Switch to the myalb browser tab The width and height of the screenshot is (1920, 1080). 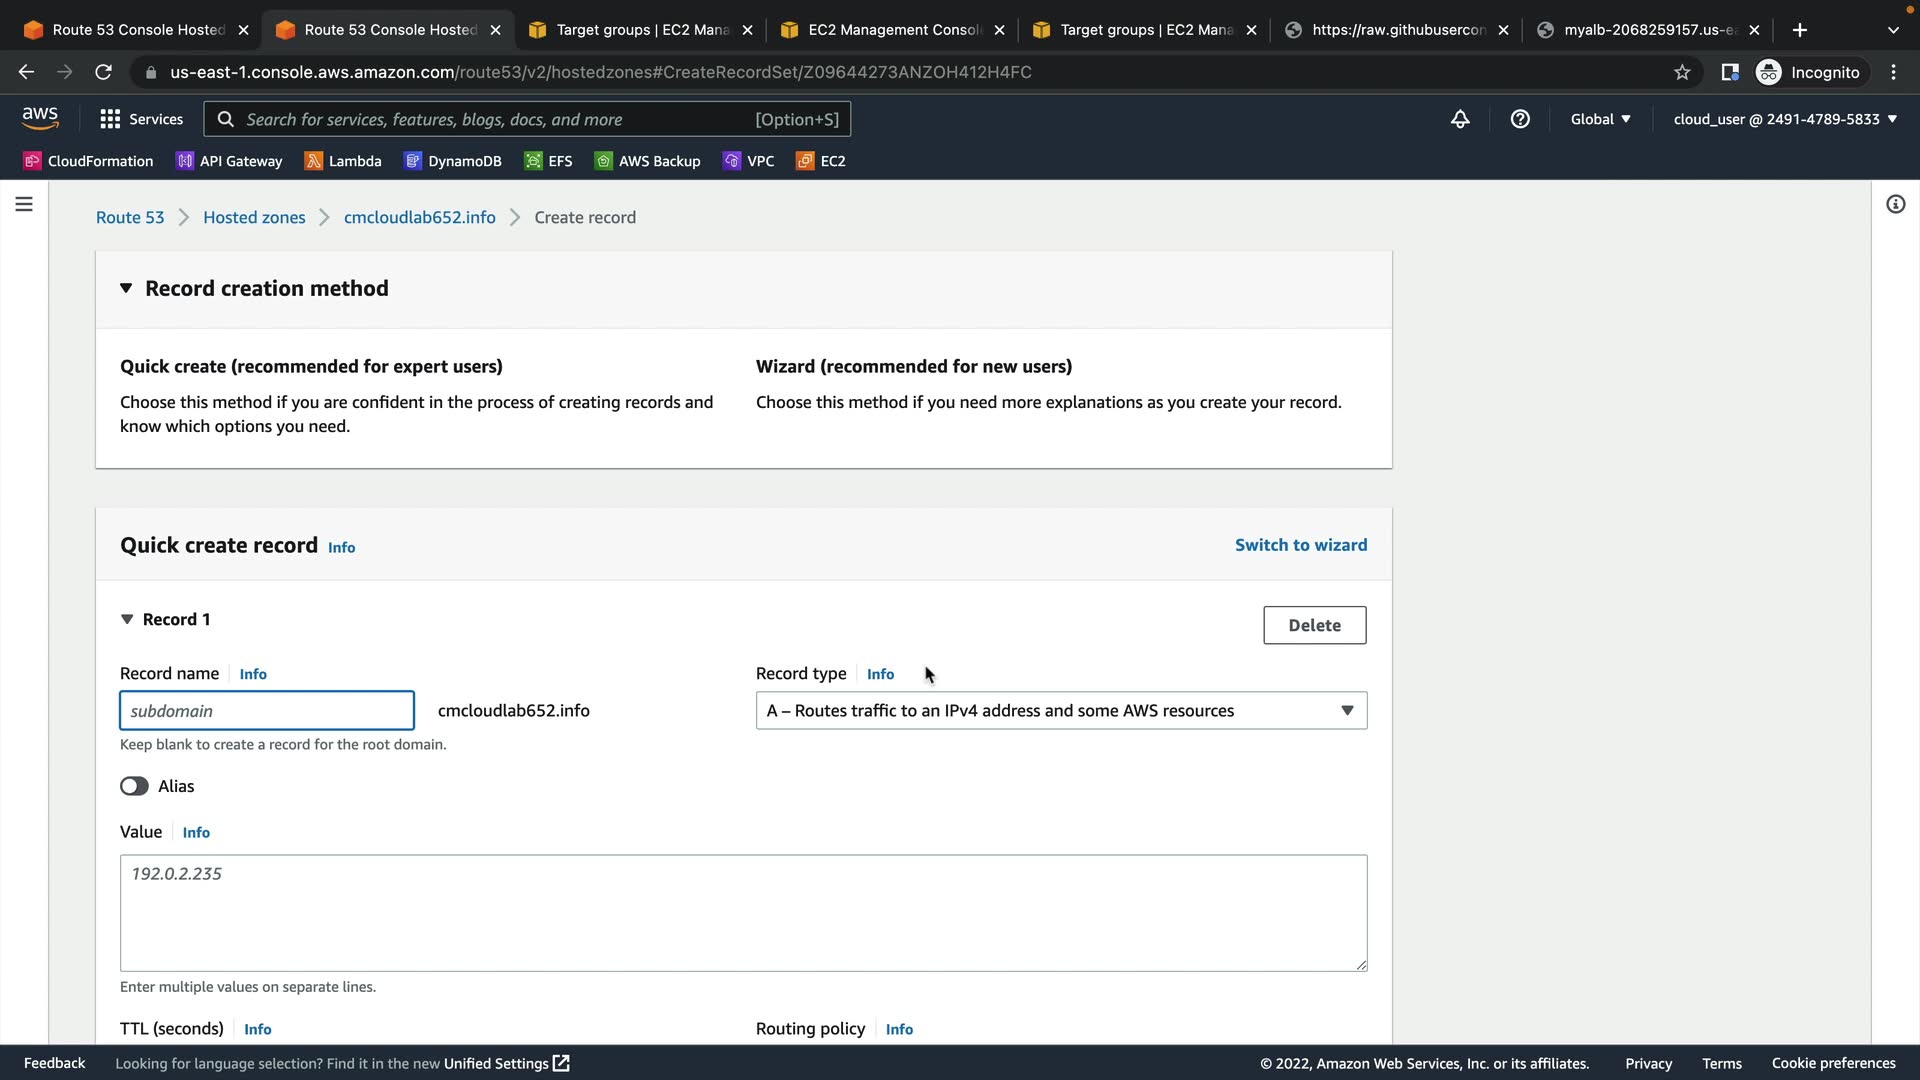point(1648,30)
